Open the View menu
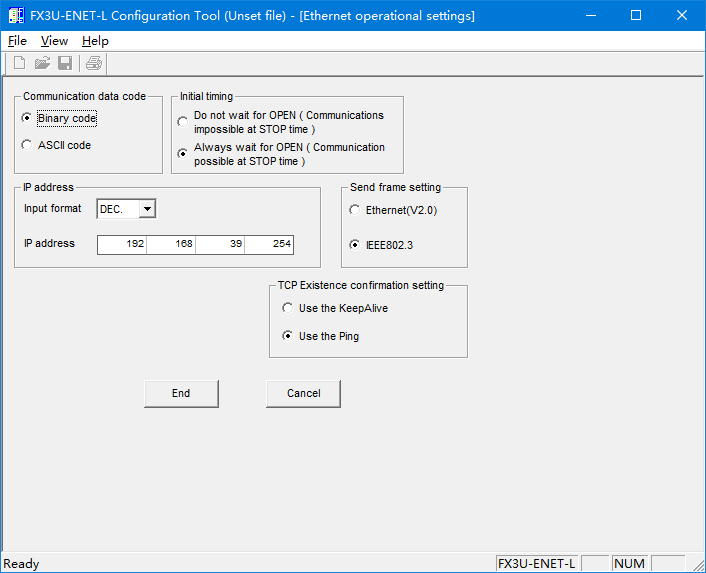 (54, 41)
